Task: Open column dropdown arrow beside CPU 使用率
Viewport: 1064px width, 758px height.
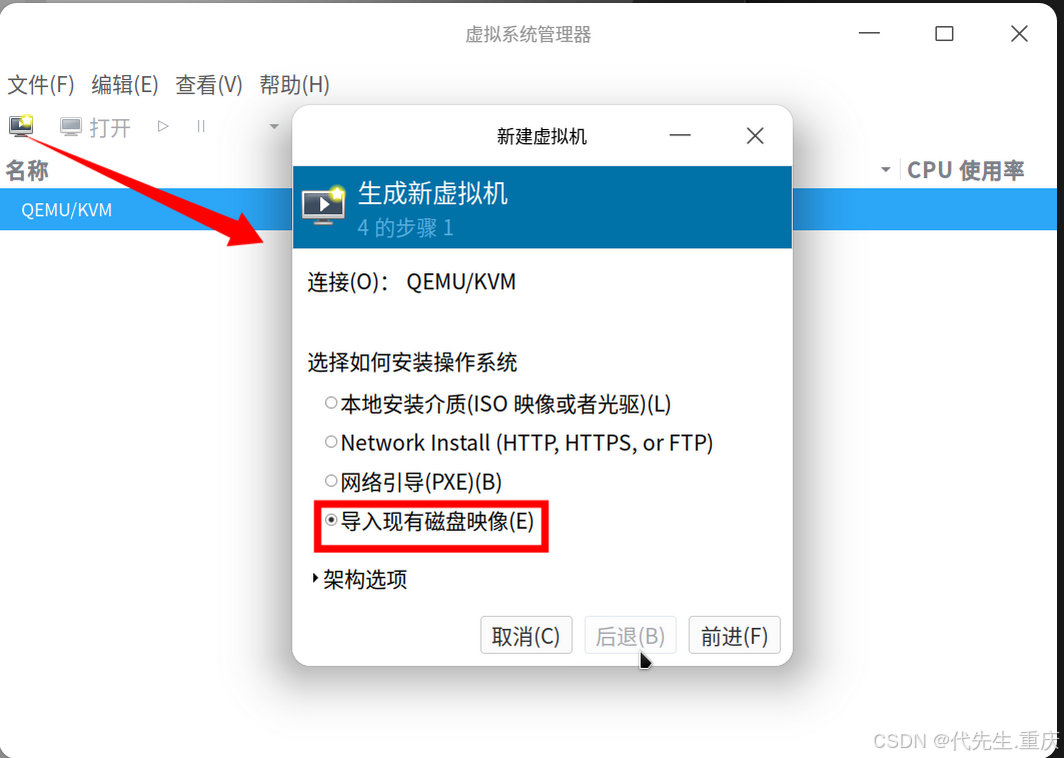Action: tap(886, 170)
